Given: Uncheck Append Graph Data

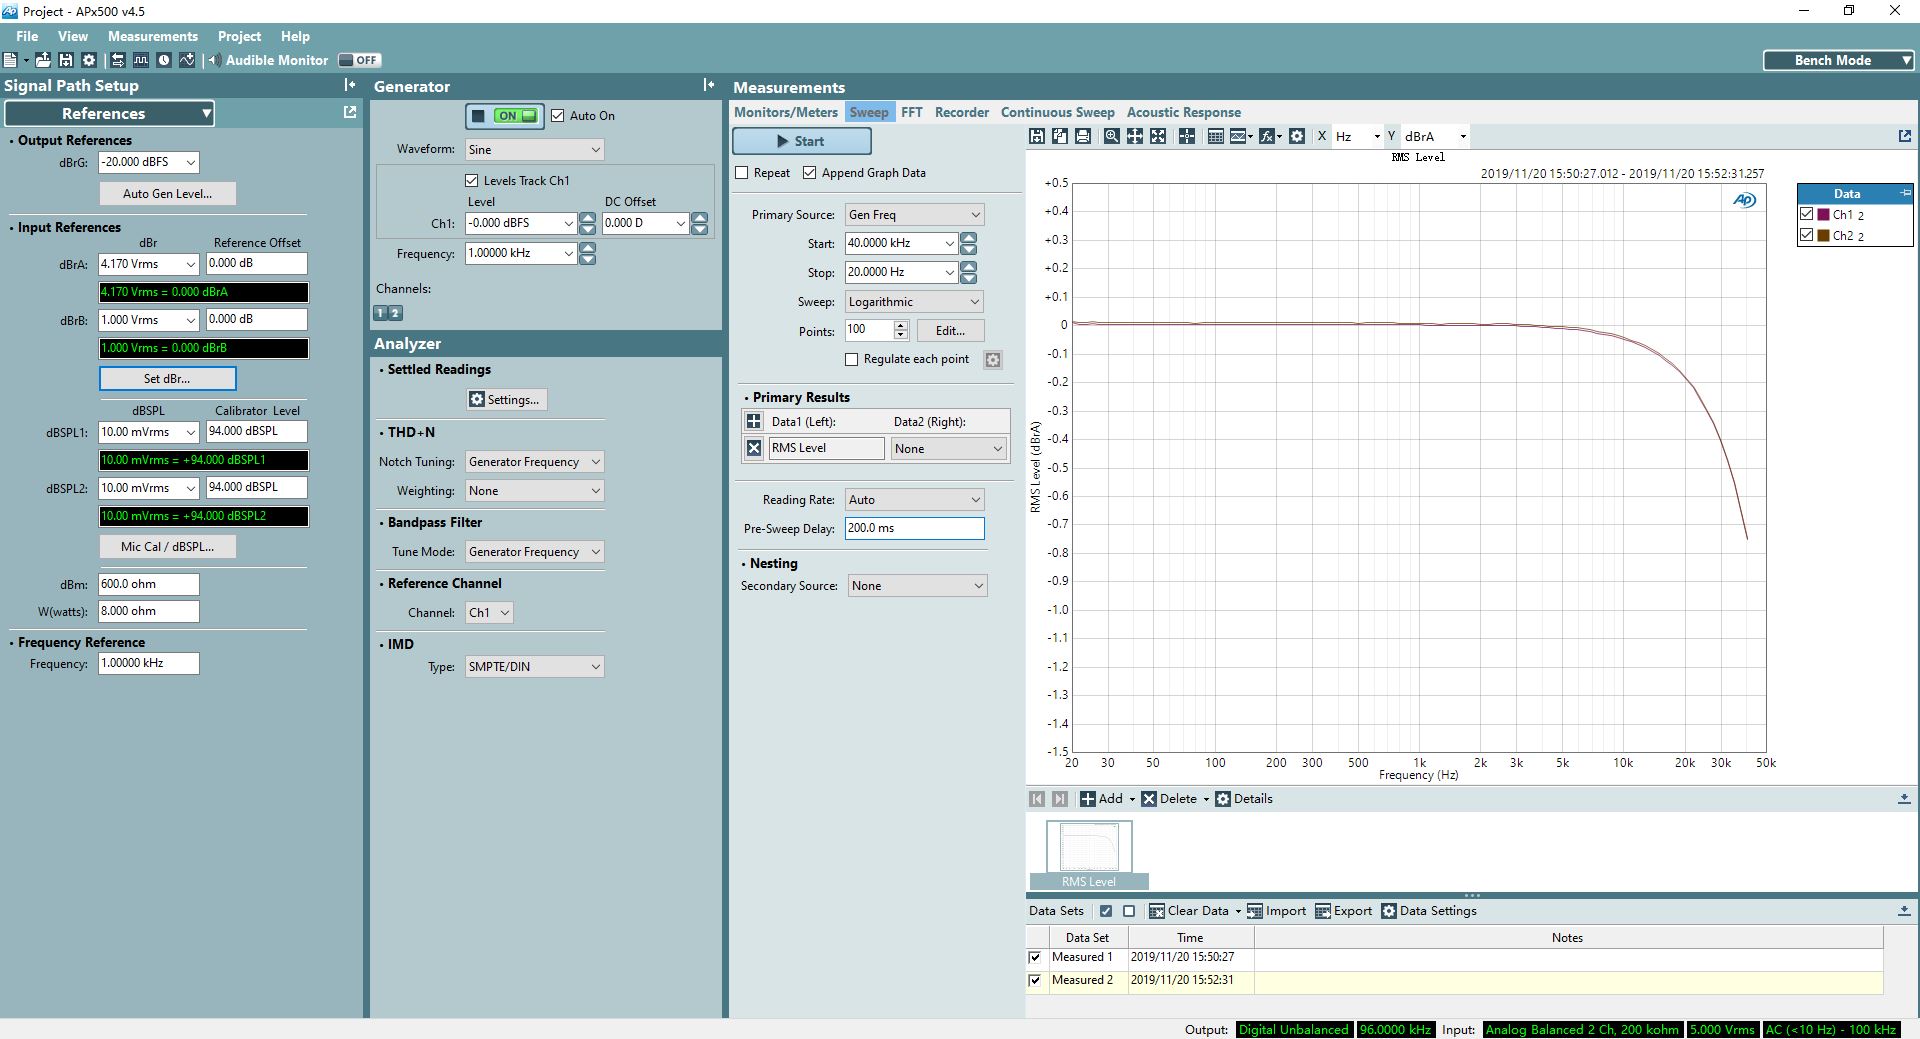Looking at the screenshot, I should [810, 173].
